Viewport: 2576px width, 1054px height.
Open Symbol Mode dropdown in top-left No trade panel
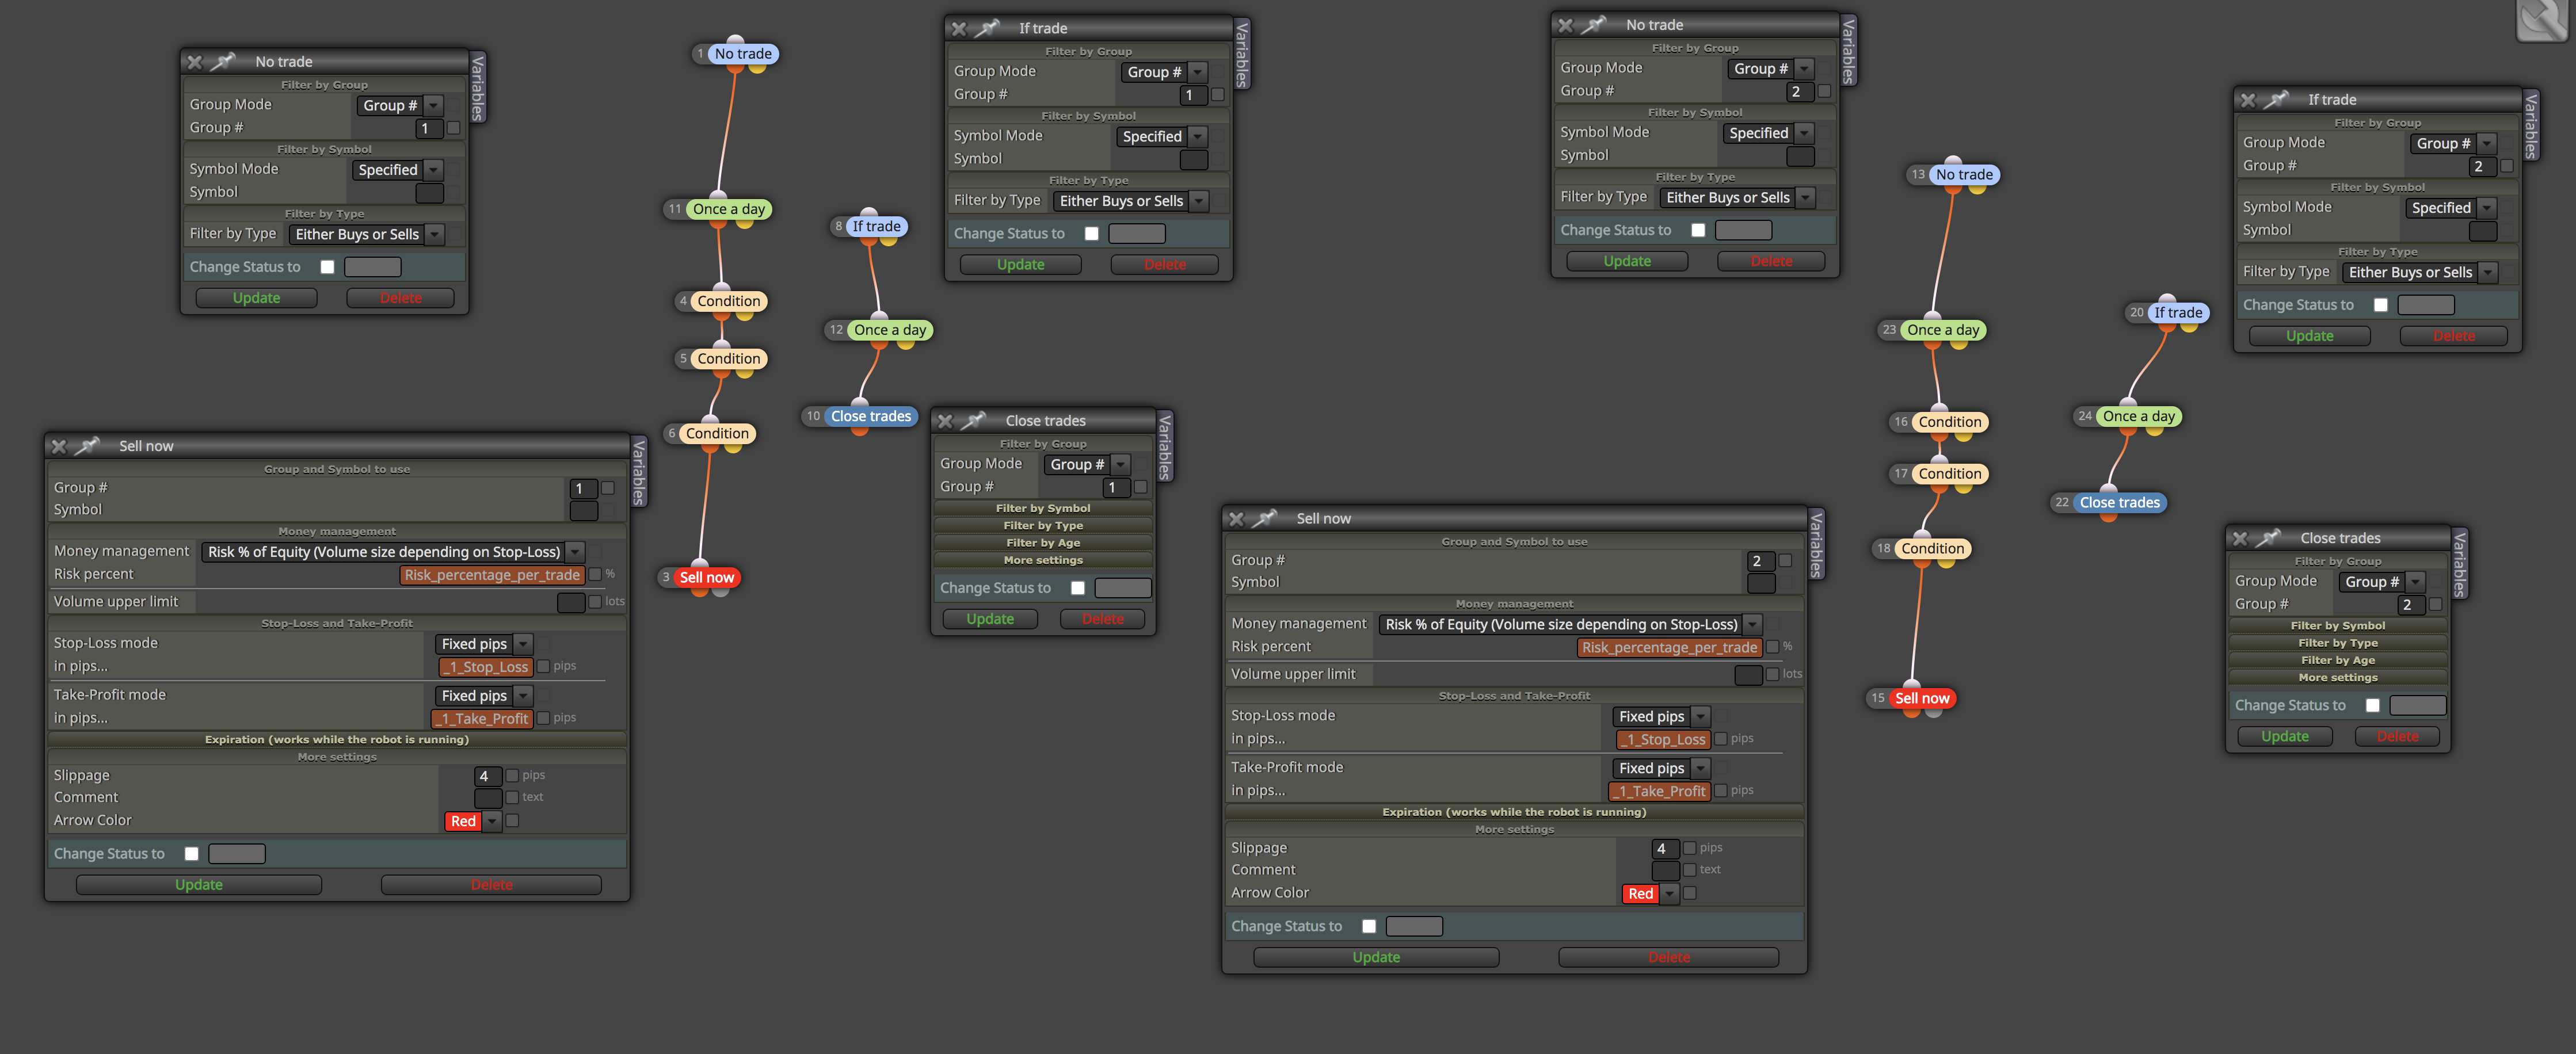tap(397, 170)
